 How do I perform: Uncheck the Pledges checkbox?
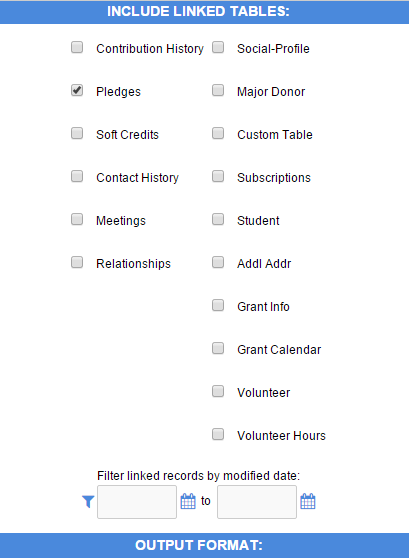[77, 90]
